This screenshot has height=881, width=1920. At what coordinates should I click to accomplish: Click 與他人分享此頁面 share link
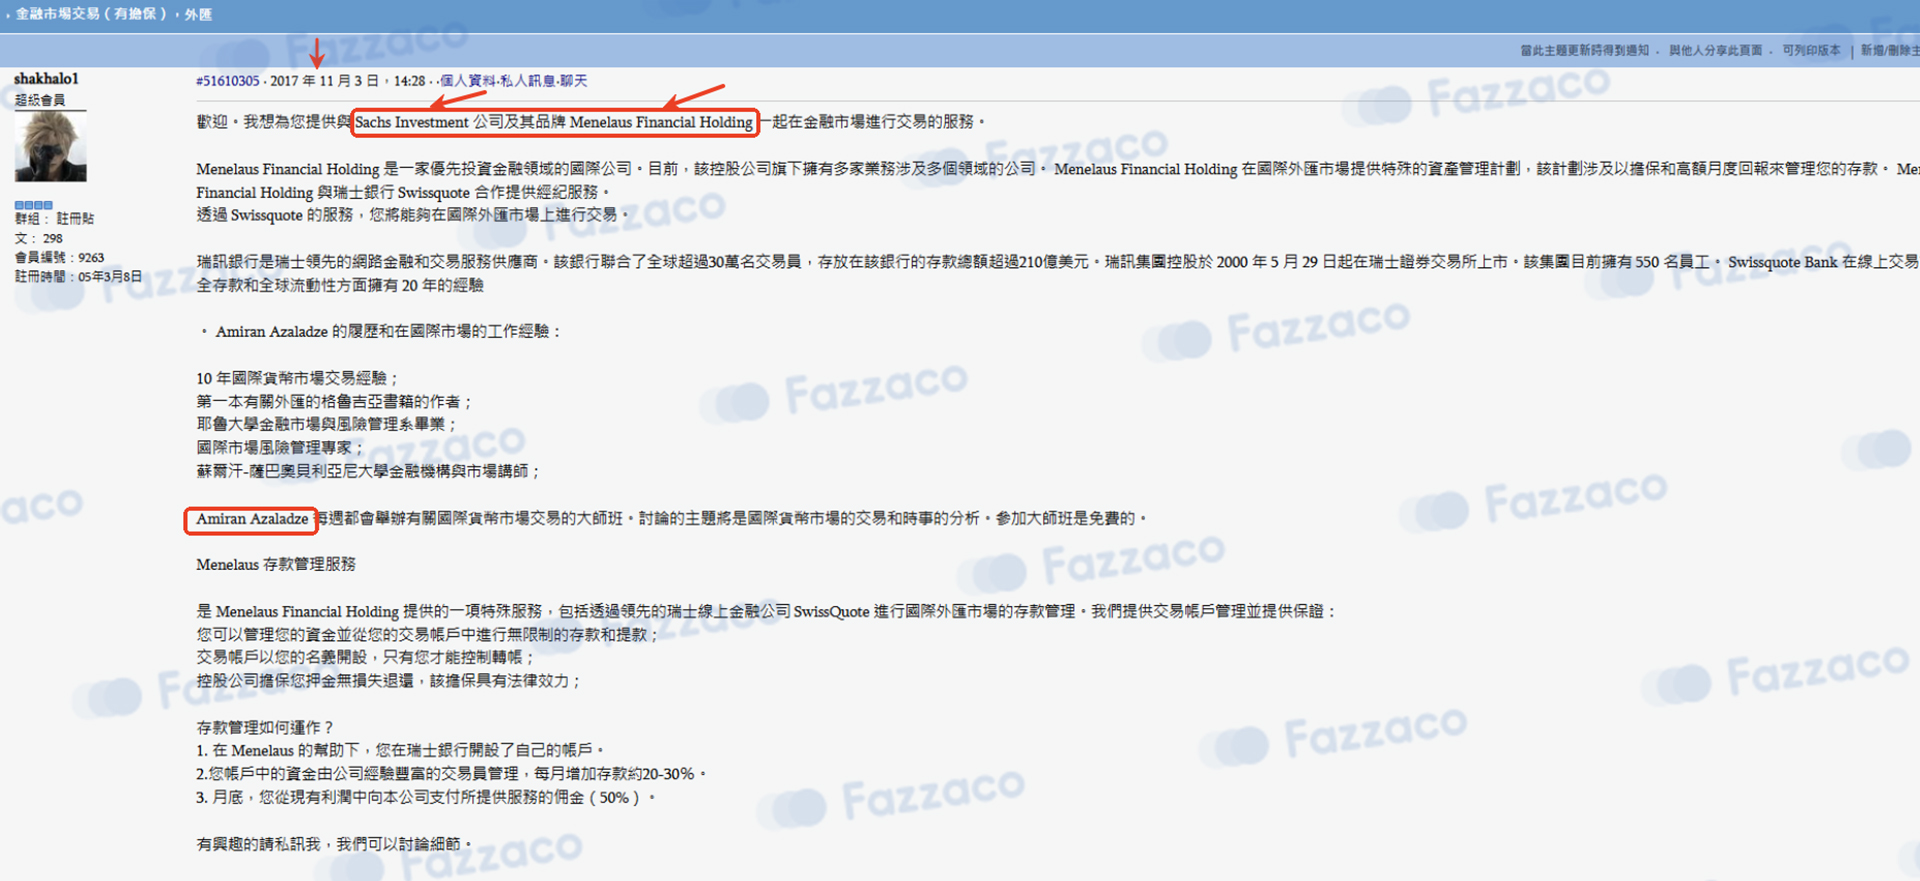[x=1715, y=50]
